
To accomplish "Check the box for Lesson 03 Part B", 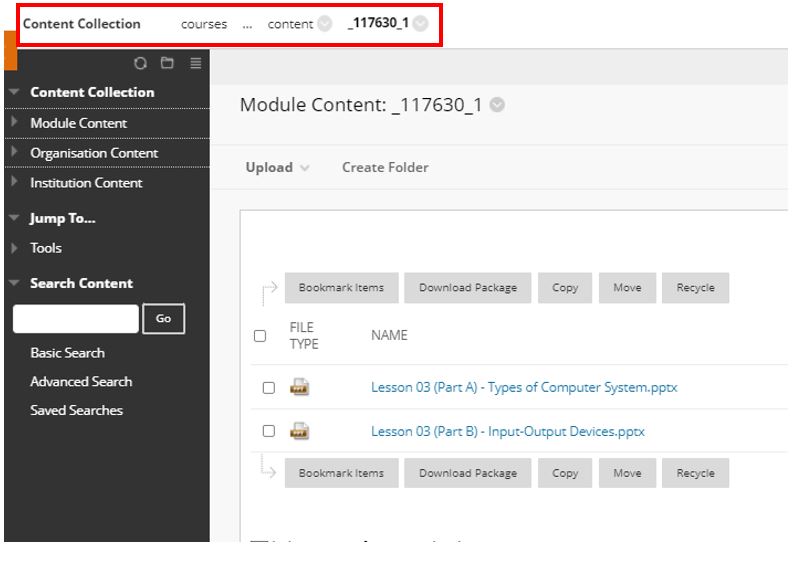I will coord(269,431).
